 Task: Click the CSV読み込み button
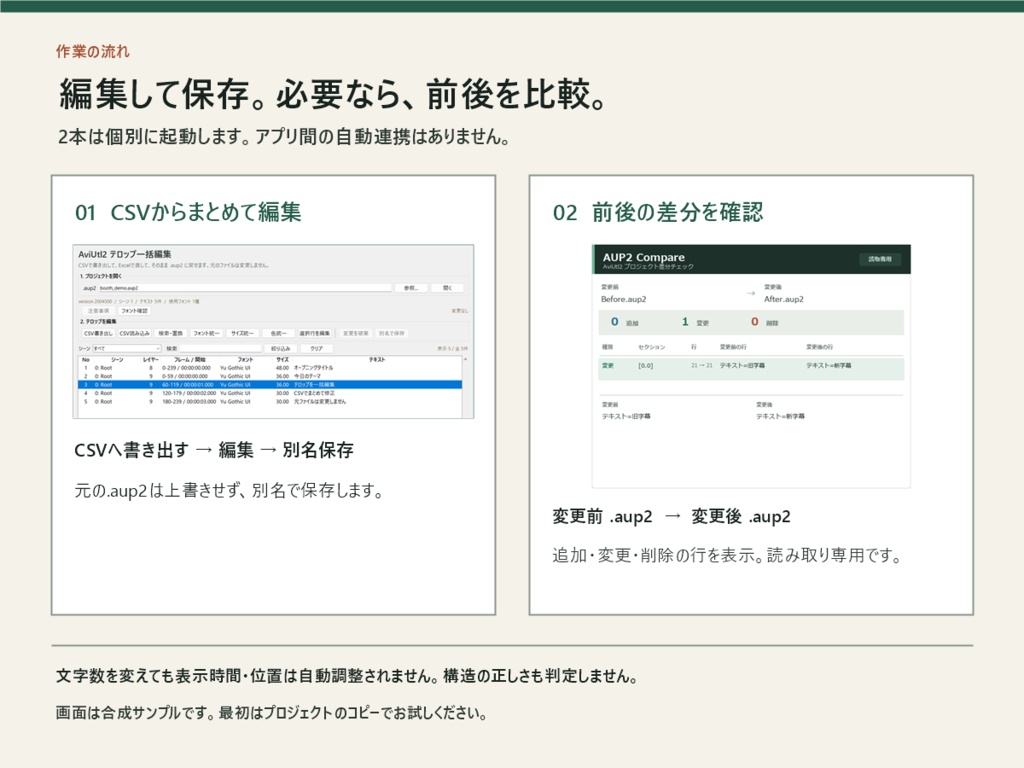pyautogui.click(x=135, y=333)
